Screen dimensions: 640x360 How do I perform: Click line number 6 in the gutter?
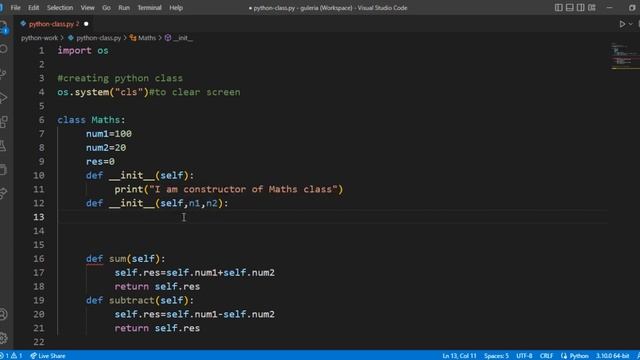click(x=42, y=120)
